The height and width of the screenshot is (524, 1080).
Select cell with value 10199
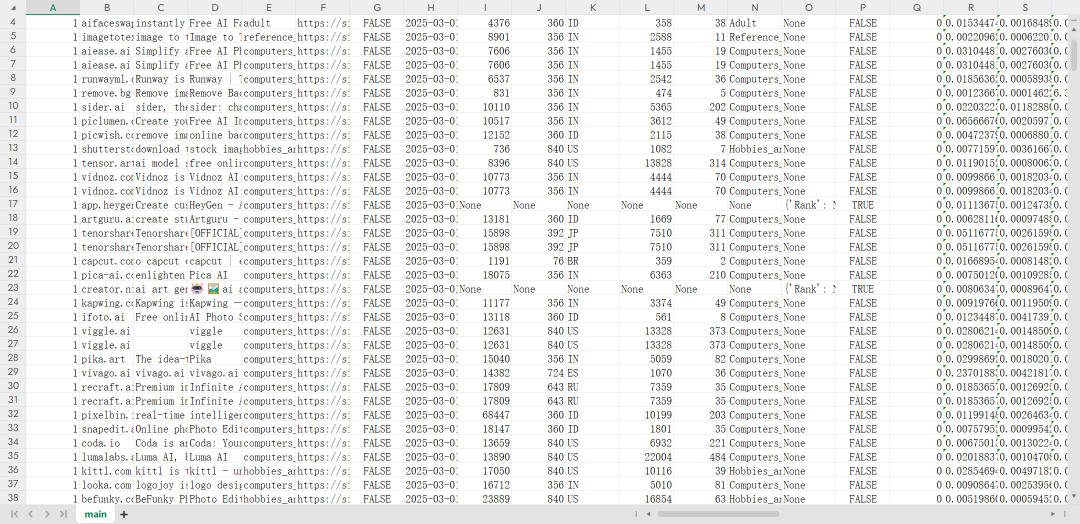(x=647, y=415)
